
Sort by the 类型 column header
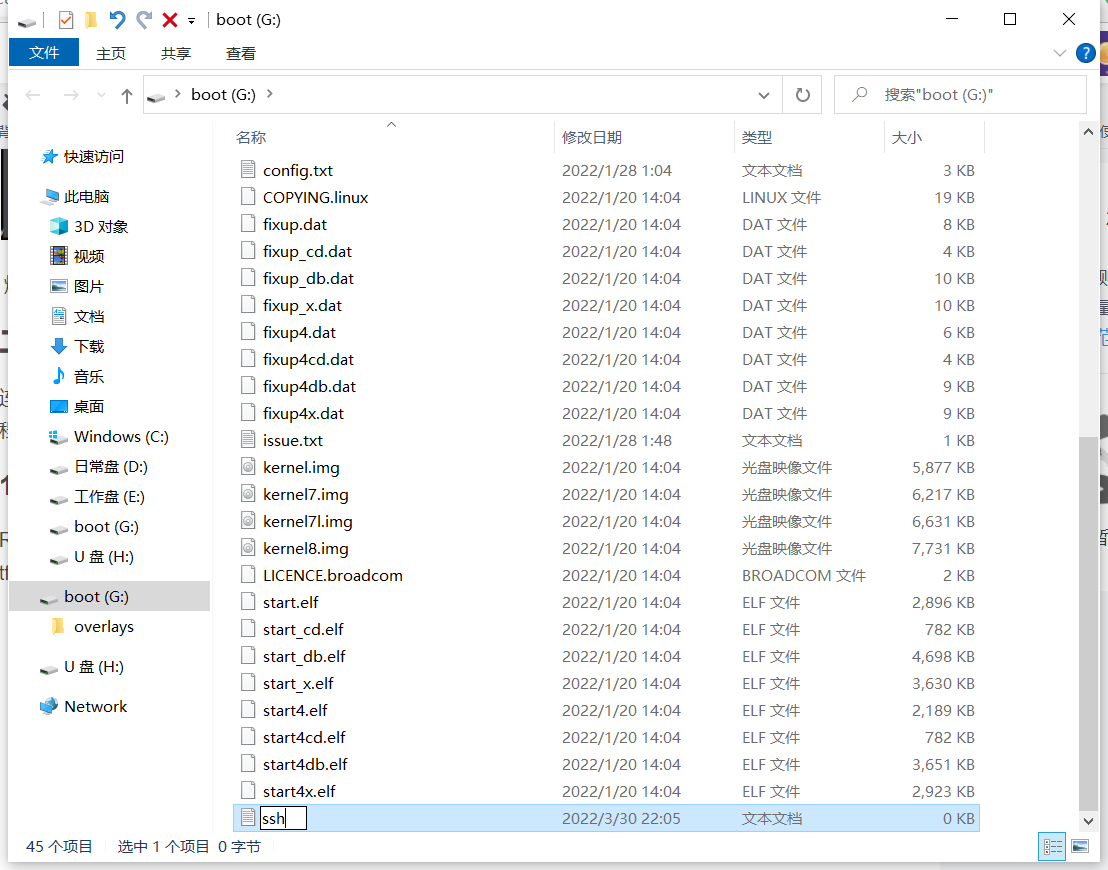tap(757, 137)
